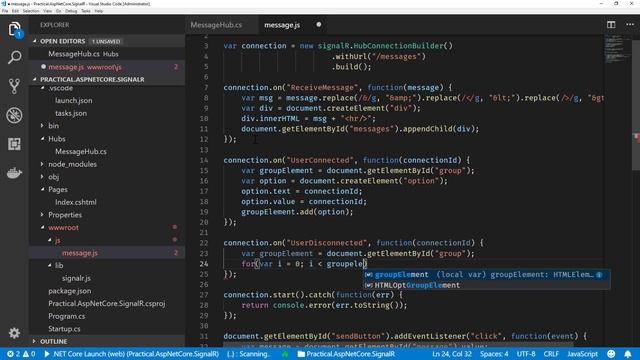Change indentation via Spaces: 4
Image resolution: width=640 pixels, height=360 pixels.
click(x=494, y=354)
